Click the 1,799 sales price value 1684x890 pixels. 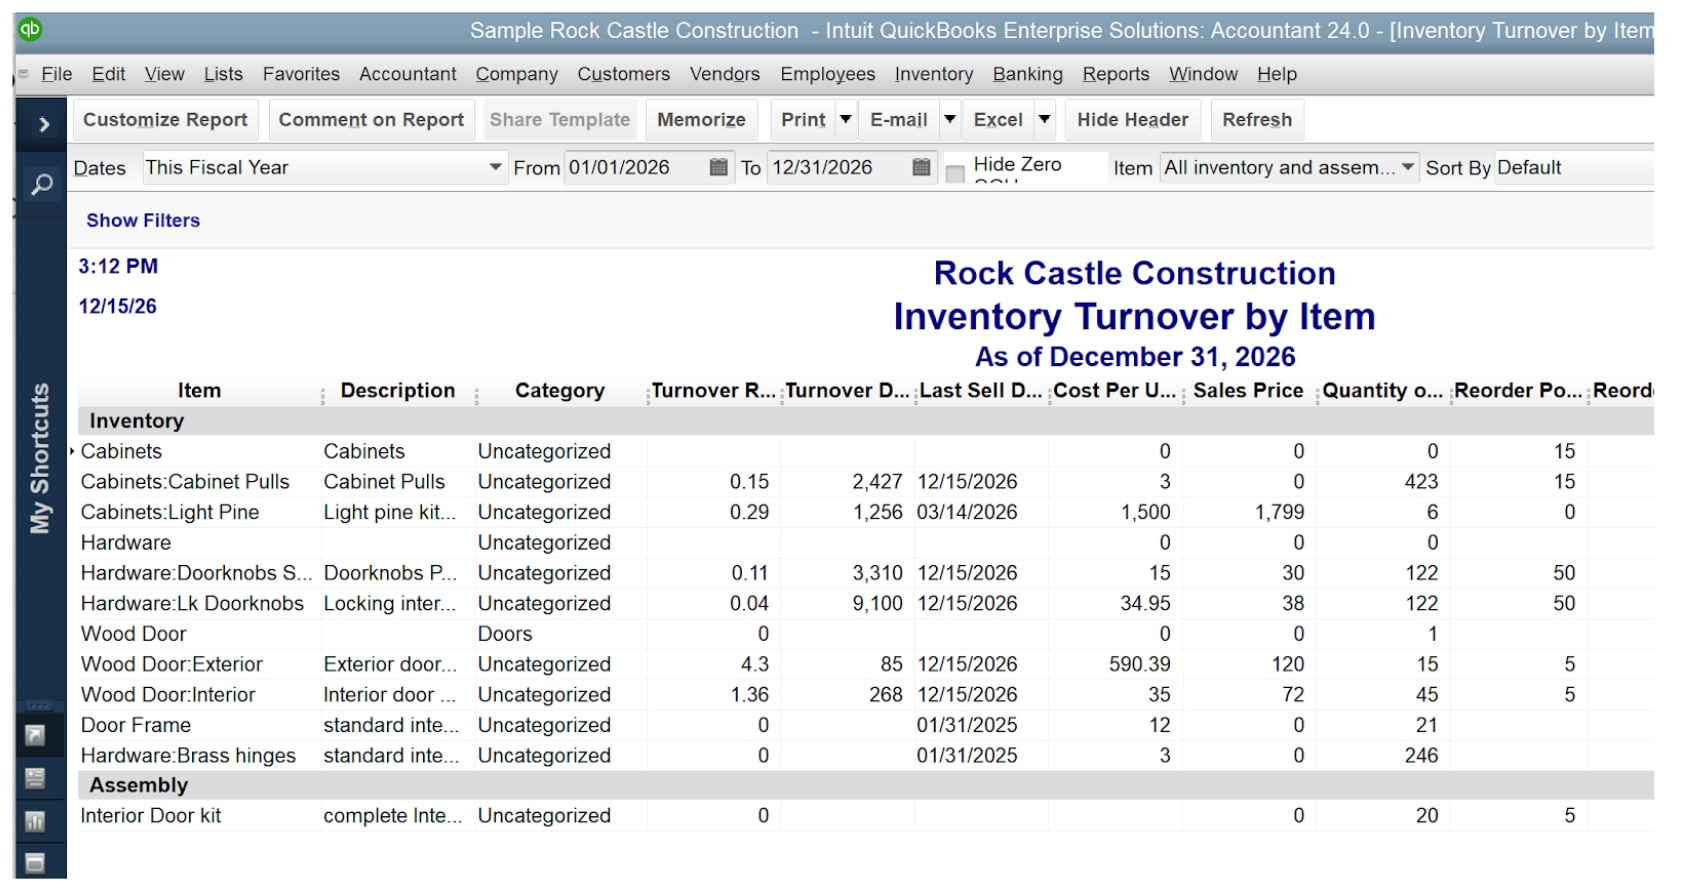tap(1279, 512)
